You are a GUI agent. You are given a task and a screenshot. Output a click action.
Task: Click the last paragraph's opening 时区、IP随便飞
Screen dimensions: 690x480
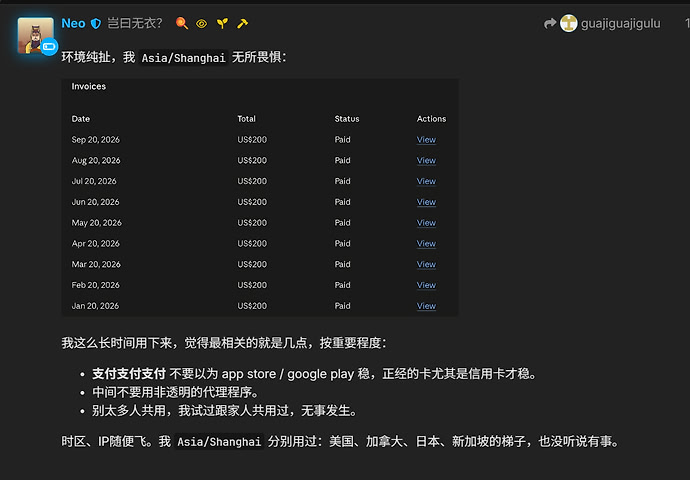(104, 441)
